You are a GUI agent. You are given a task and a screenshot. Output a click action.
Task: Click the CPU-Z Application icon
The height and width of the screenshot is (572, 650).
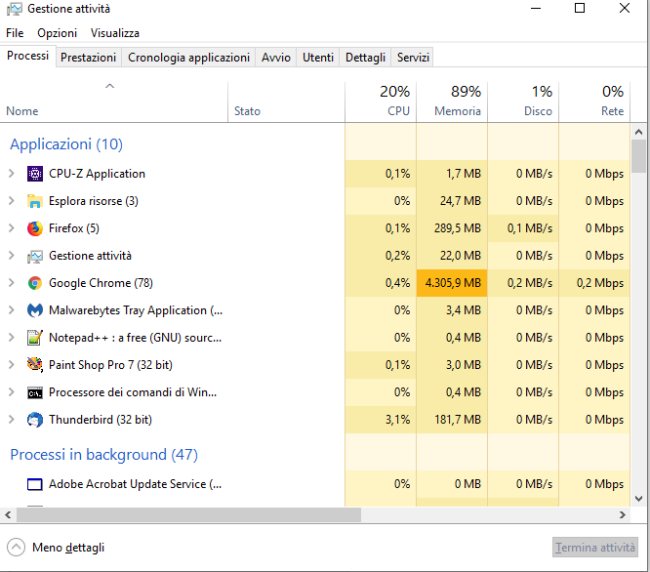coord(35,174)
